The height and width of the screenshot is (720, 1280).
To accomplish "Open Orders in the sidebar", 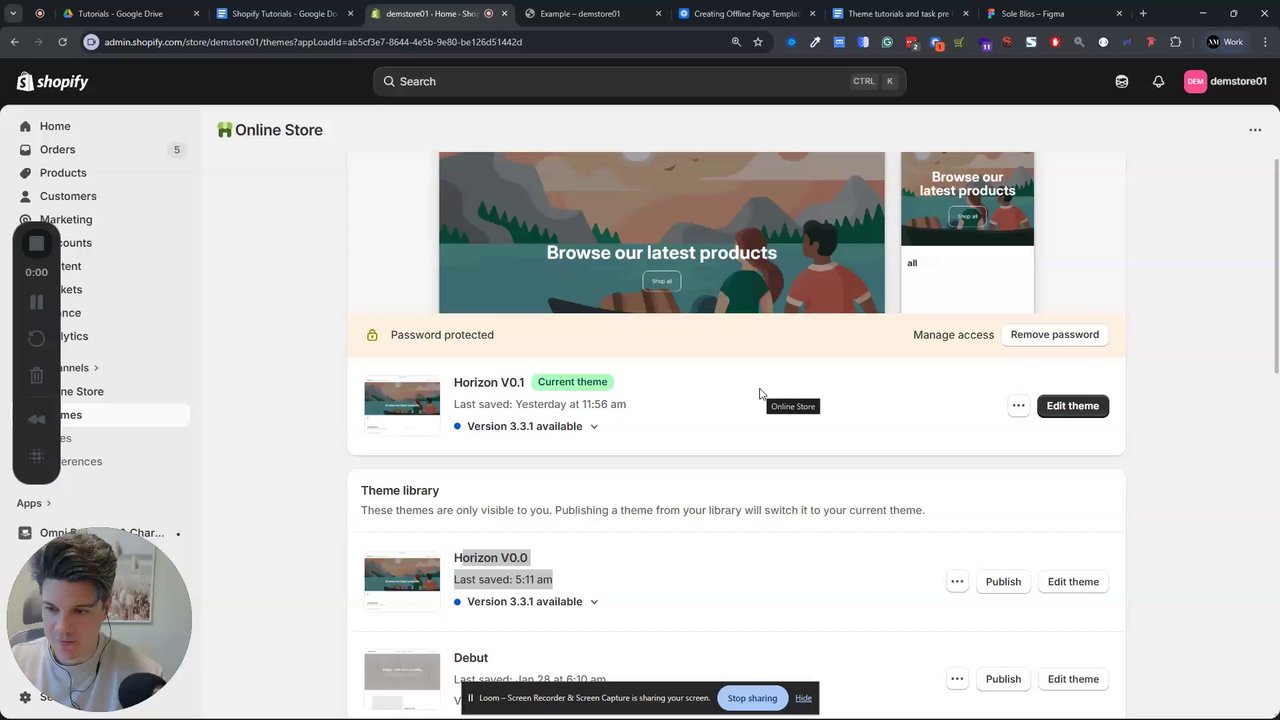I will 57,150.
